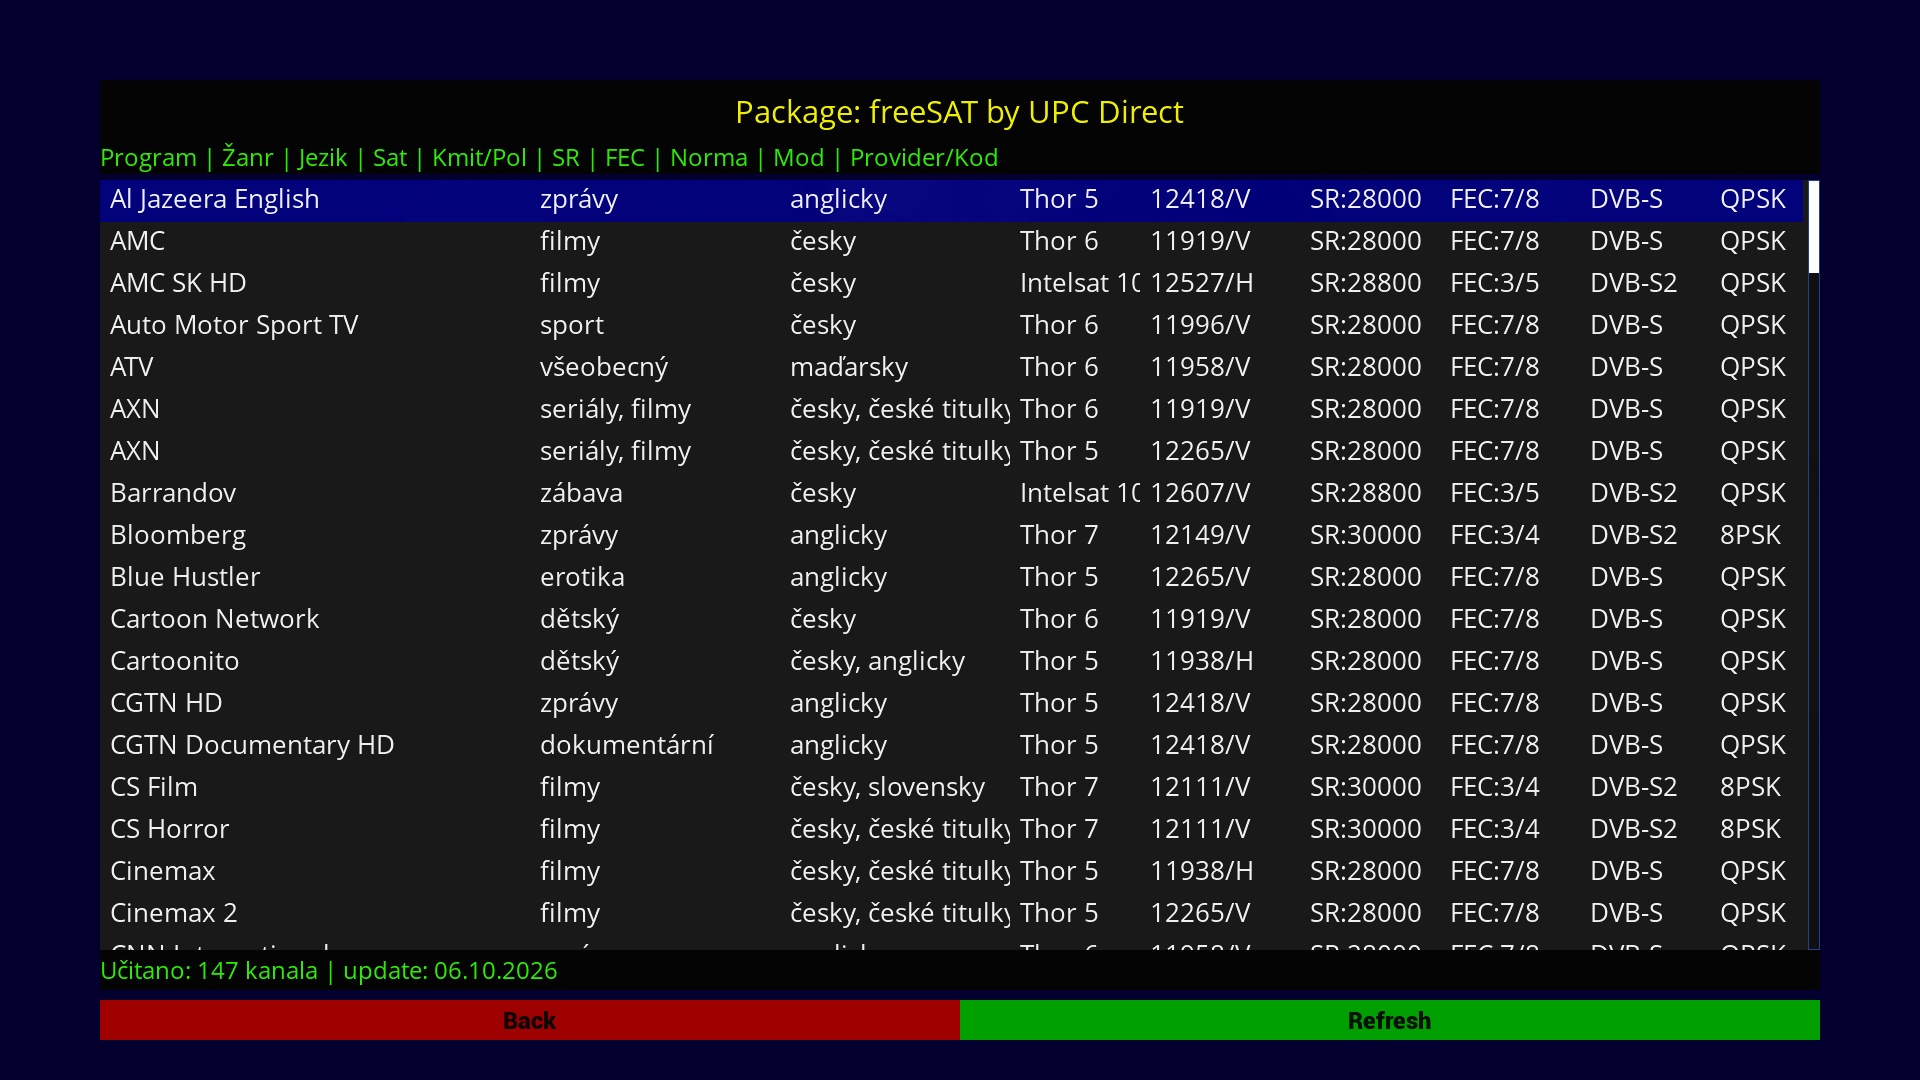Image resolution: width=1920 pixels, height=1080 pixels.
Task: Click 'česky, slovensky' in CS Film row
Action: (x=887, y=788)
